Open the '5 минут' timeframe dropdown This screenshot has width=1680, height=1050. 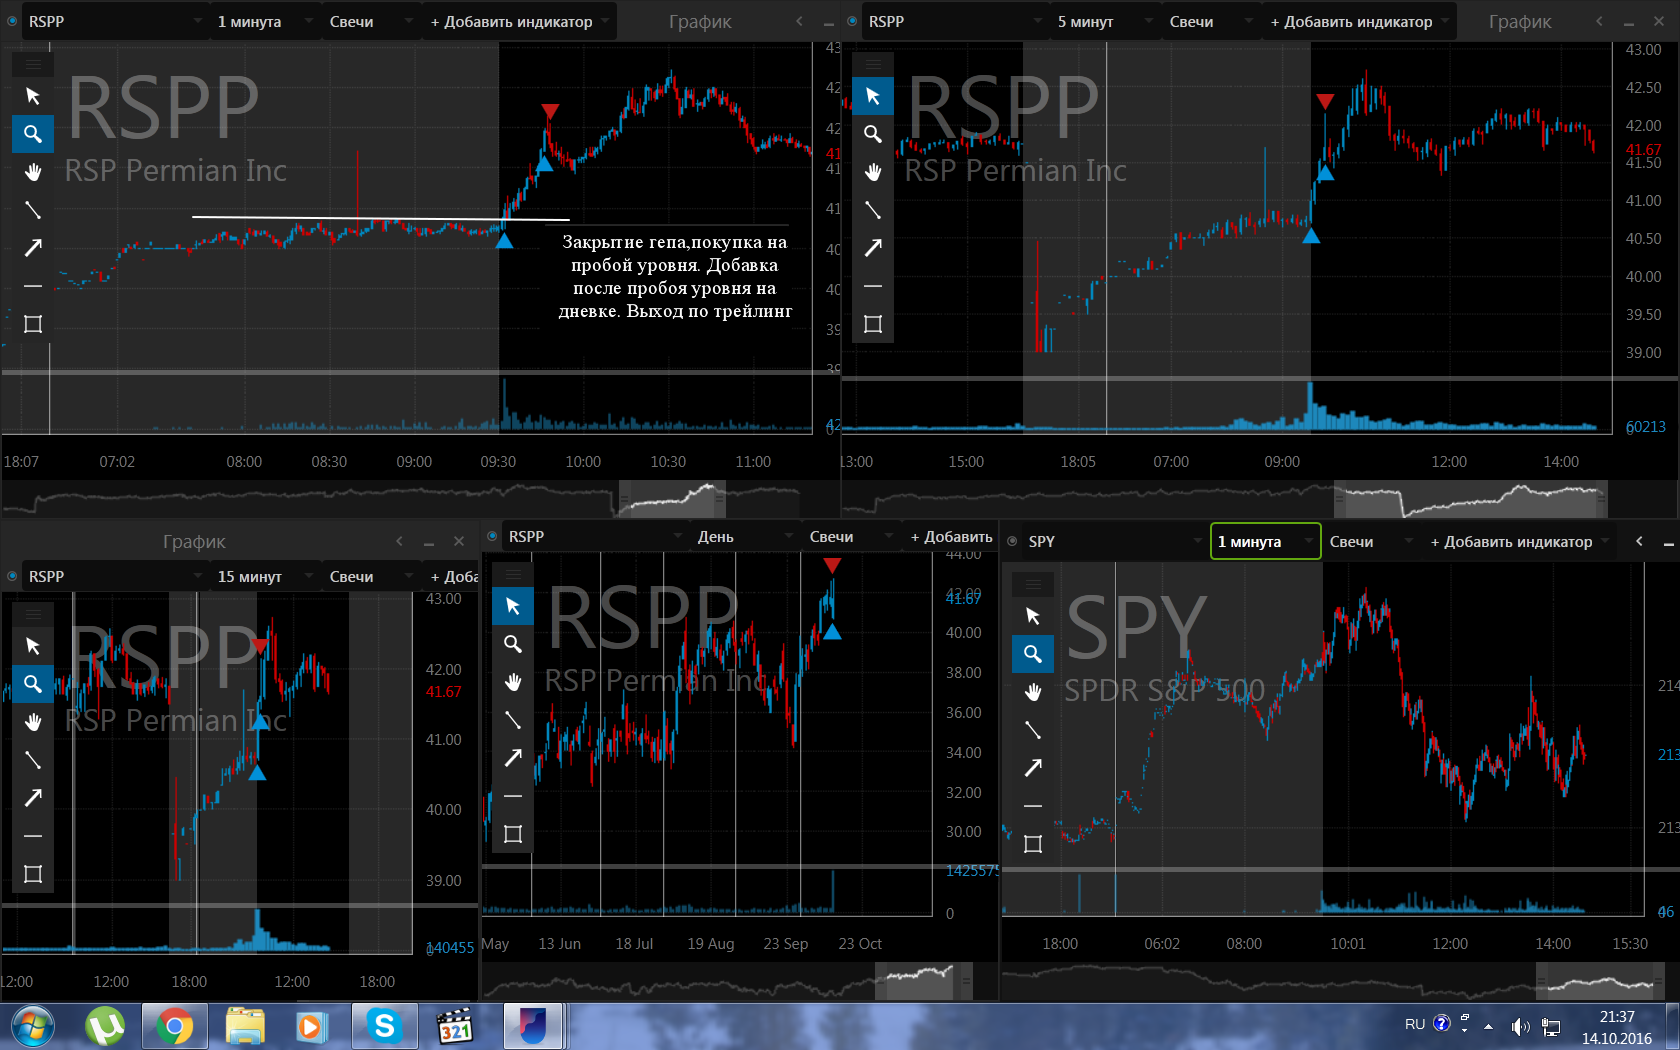click(x=1104, y=21)
